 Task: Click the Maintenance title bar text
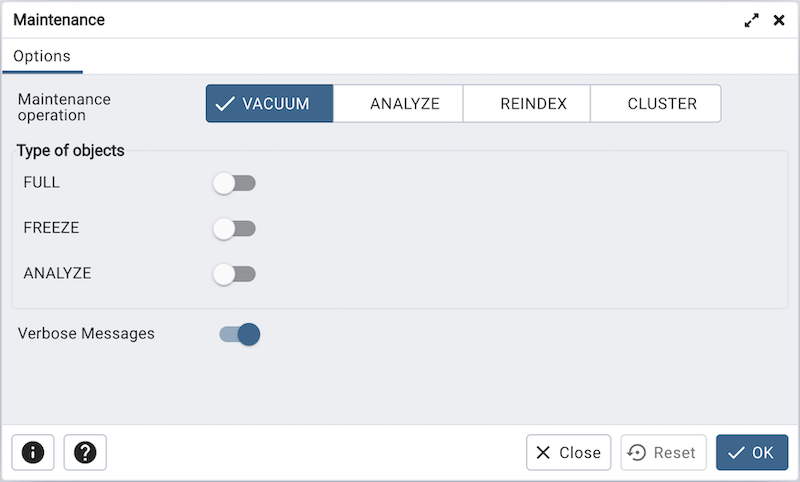click(59, 20)
